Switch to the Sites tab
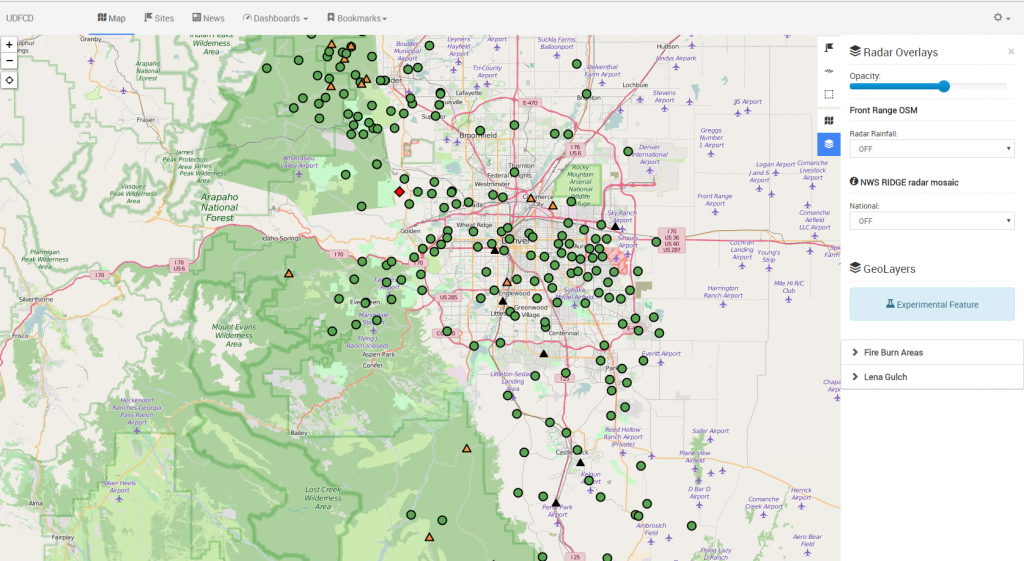This screenshot has height=561, width=1024. click(x=158, y=18)
